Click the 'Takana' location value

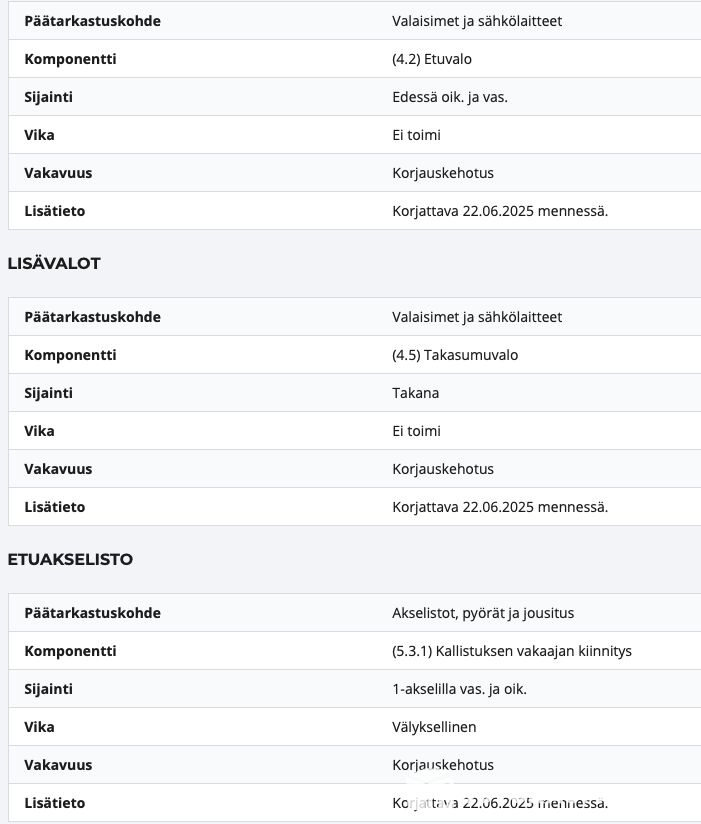point(416,393)
